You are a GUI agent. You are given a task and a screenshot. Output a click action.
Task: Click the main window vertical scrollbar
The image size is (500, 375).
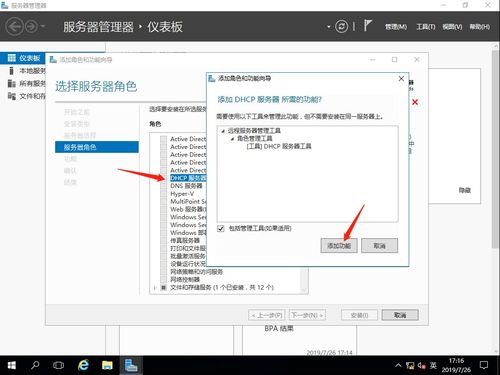(x=495, y=148)
